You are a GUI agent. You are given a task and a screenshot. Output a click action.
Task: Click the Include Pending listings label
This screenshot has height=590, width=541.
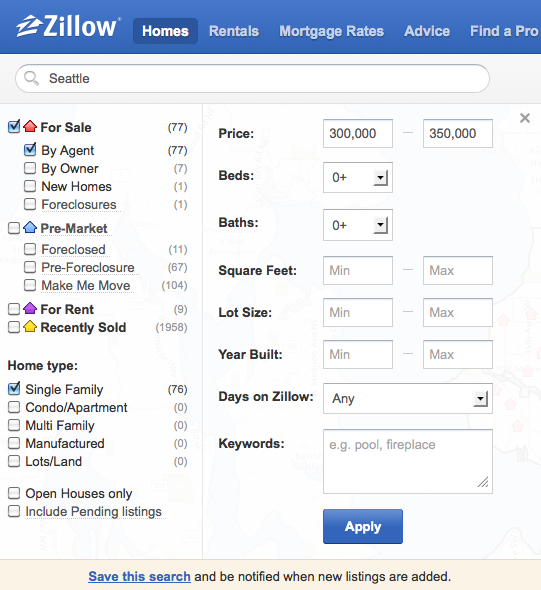point(93,512)
